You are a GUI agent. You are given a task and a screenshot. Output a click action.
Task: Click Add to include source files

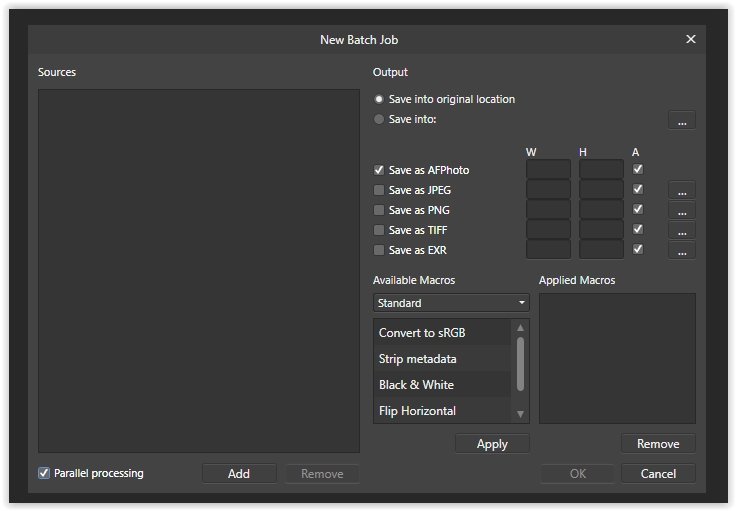tap(239, 473)
